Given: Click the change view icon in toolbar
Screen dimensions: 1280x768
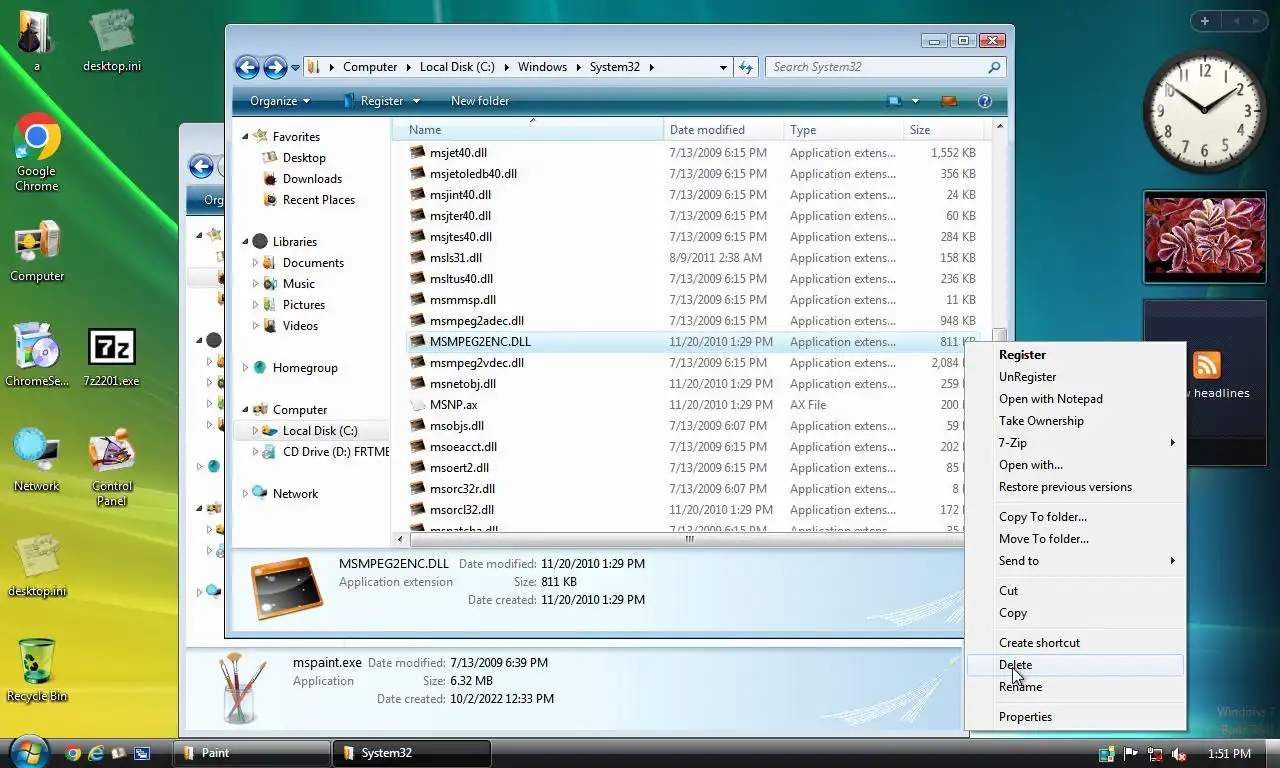Looking at the screenshot, I should [894, 101].
